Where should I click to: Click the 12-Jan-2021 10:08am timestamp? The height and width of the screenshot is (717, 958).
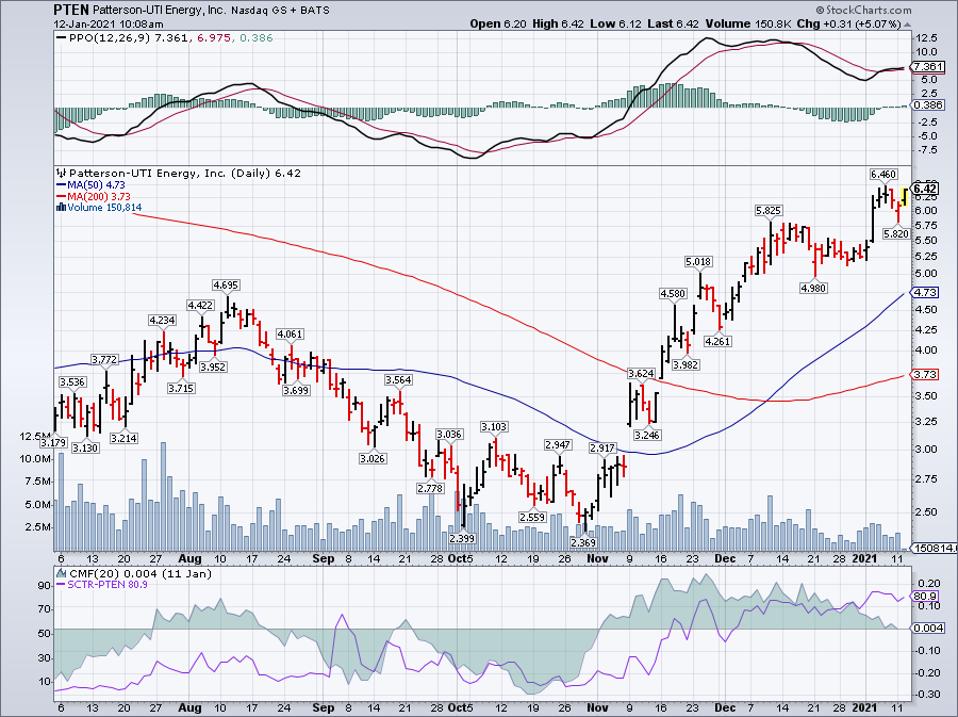(x=109, y=24)
